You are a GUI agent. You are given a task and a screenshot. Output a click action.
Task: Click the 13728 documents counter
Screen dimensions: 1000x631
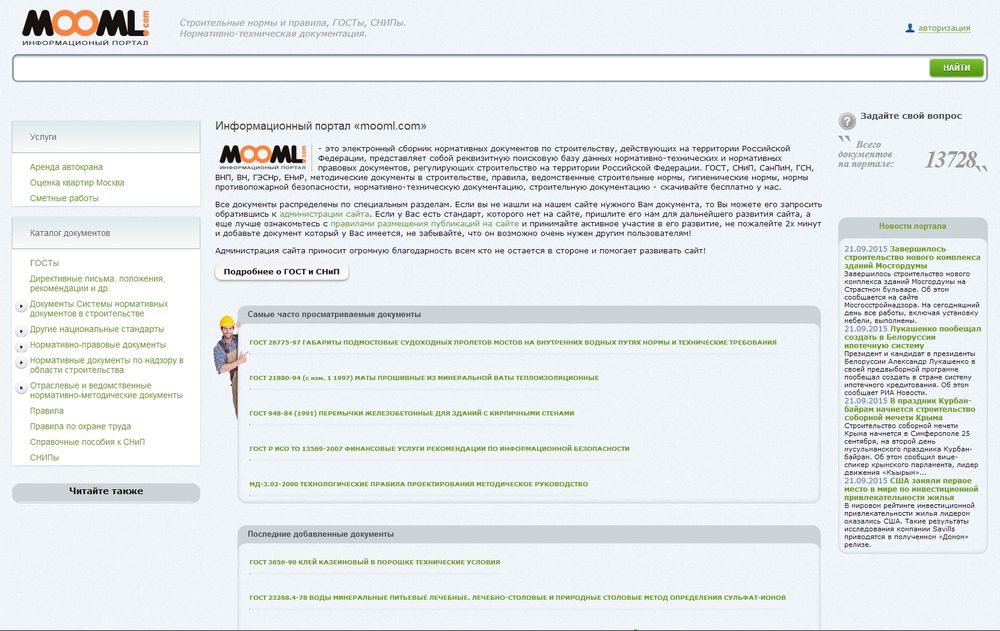pyautogui.click(x=951, y=160)
